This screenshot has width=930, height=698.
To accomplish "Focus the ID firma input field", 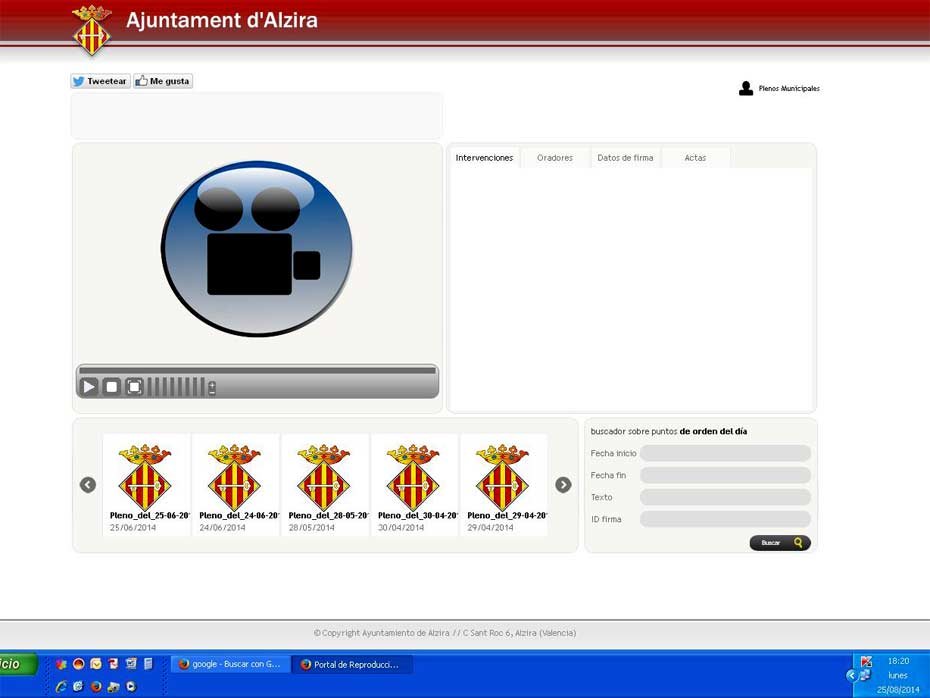I will click(x=725, y=519).
